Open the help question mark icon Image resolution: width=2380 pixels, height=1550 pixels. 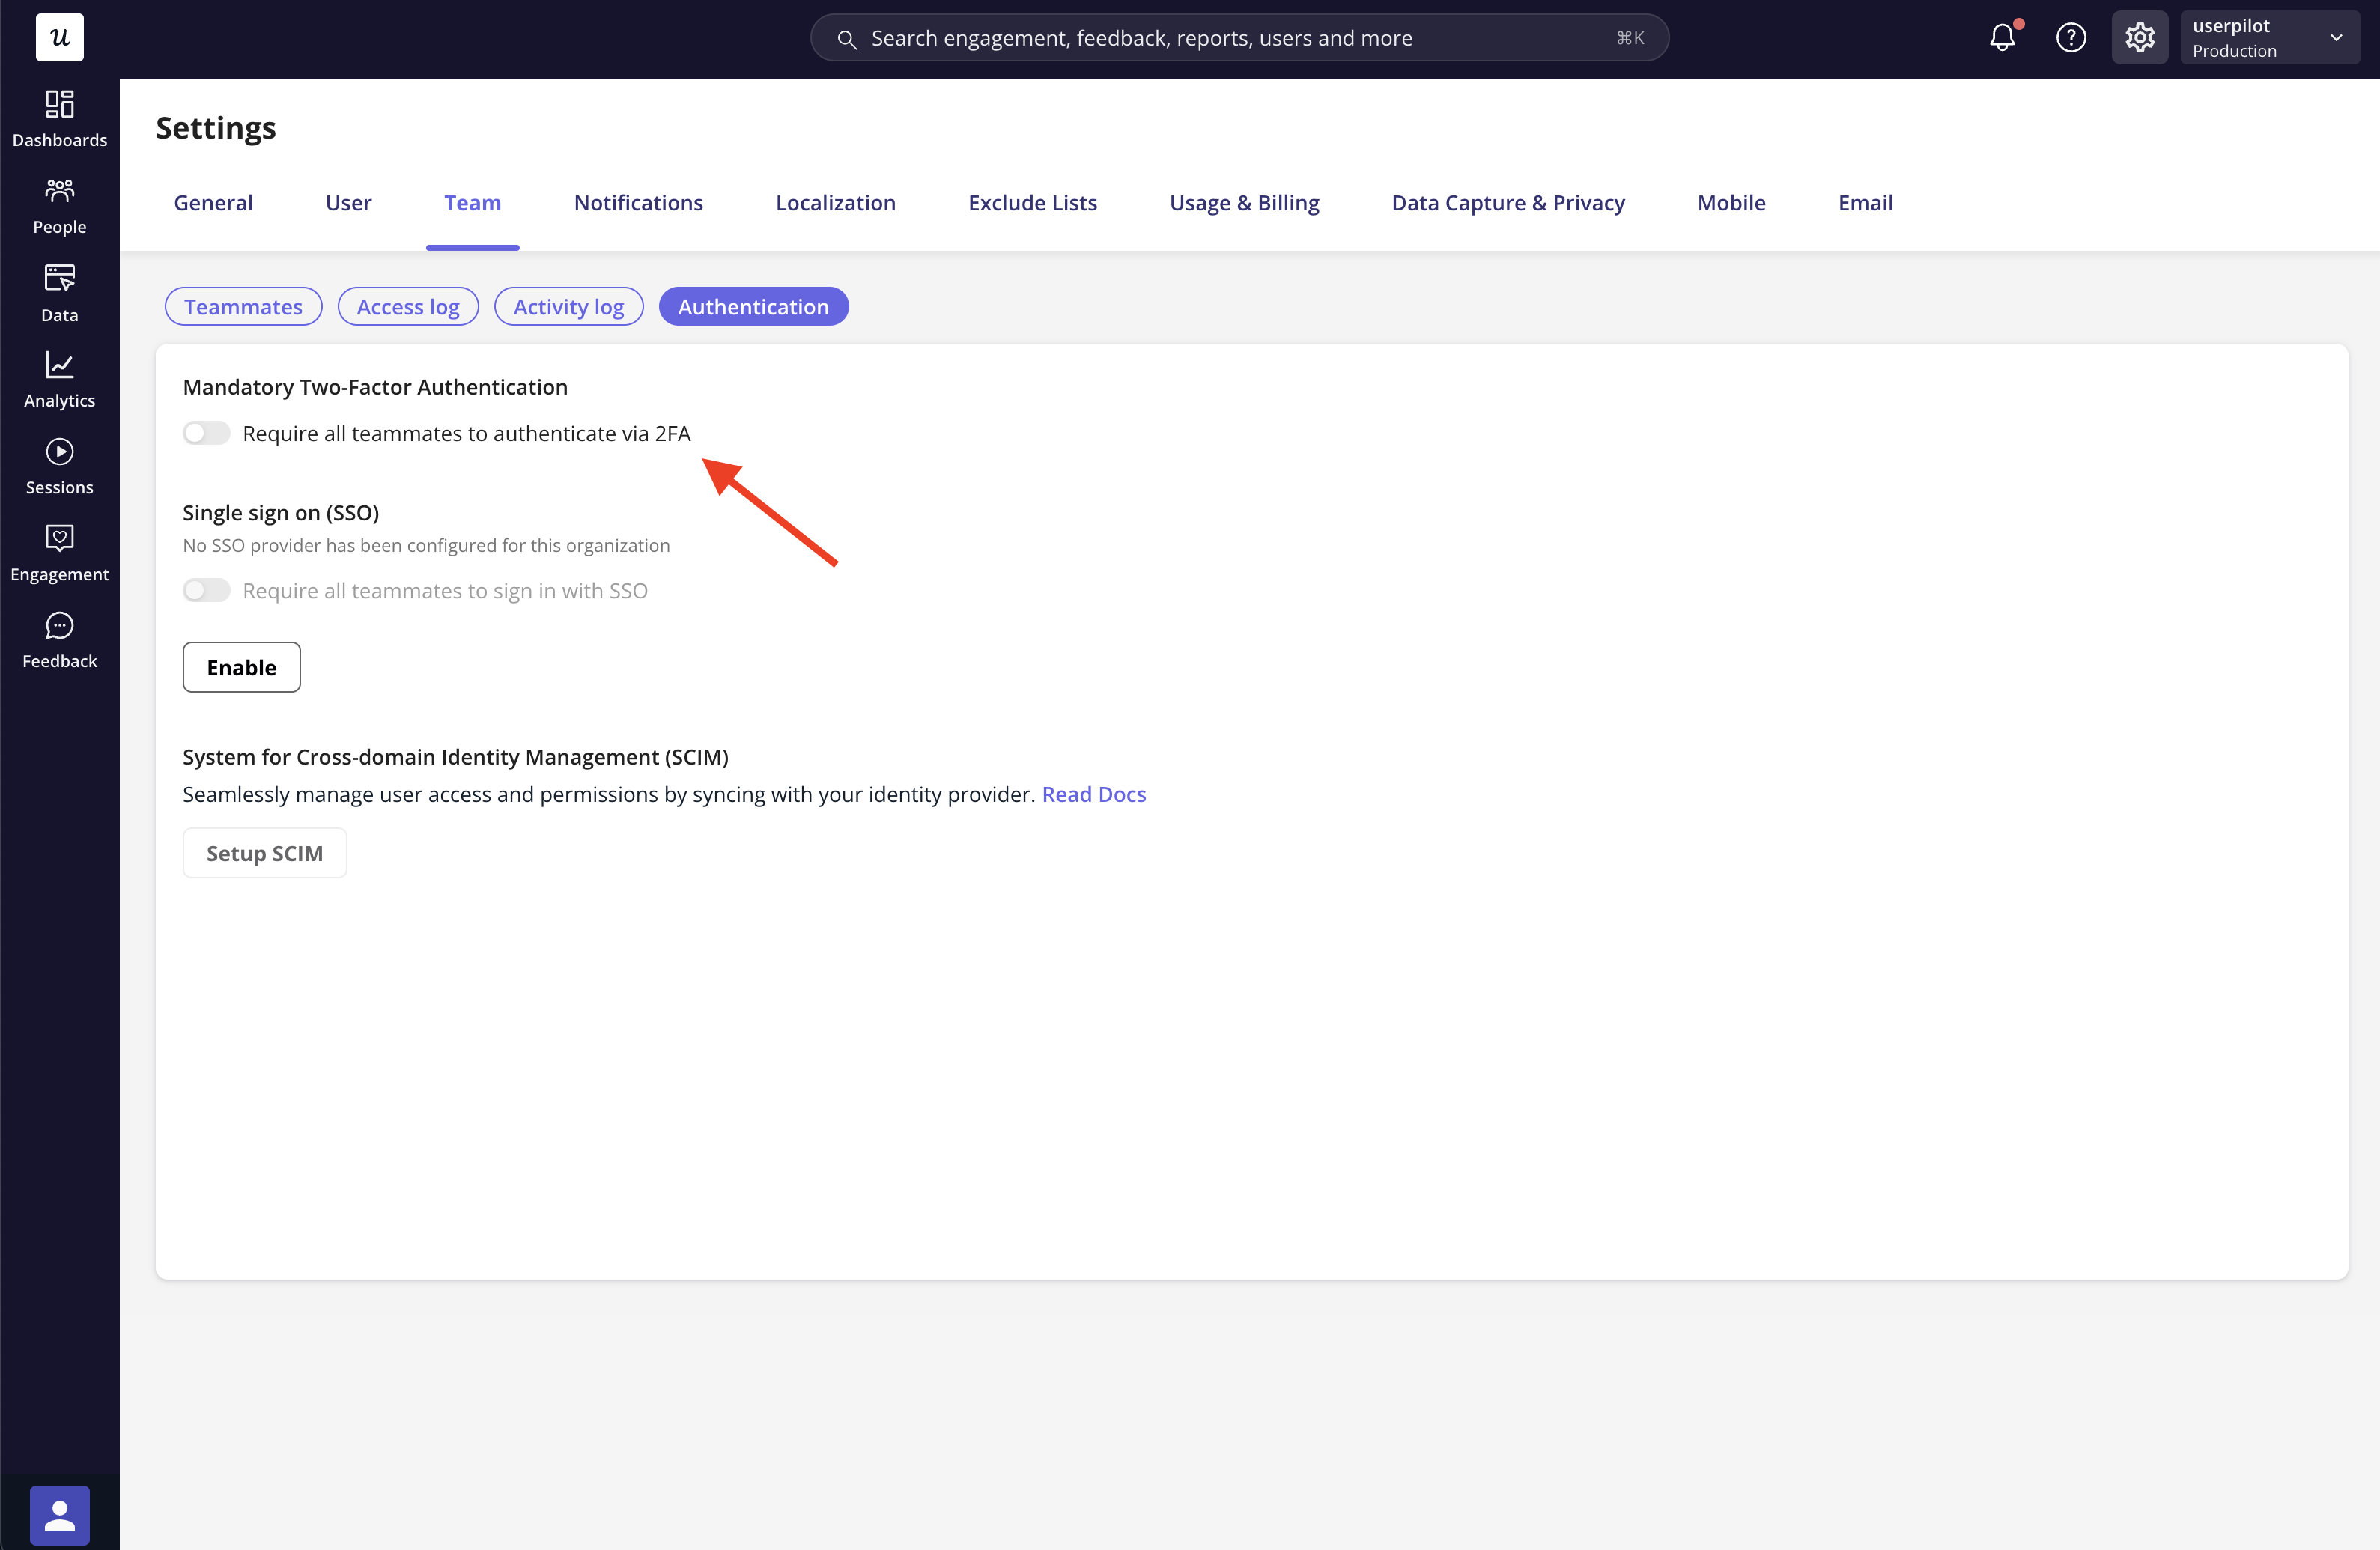tap(2070, 38)
